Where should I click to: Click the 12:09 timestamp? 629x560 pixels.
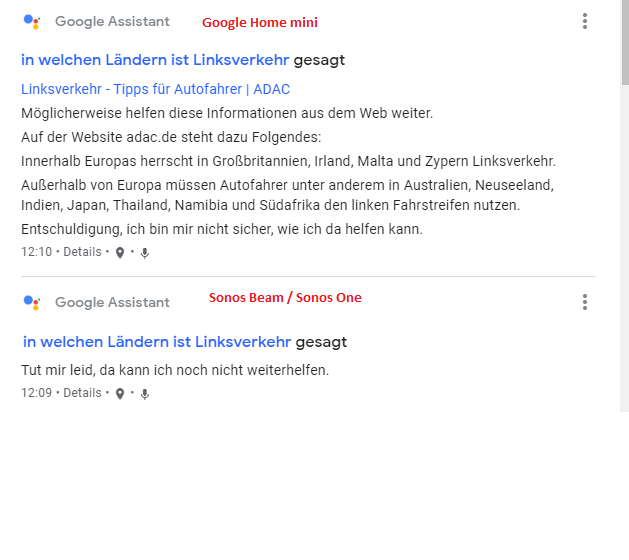tap(37, 393)
